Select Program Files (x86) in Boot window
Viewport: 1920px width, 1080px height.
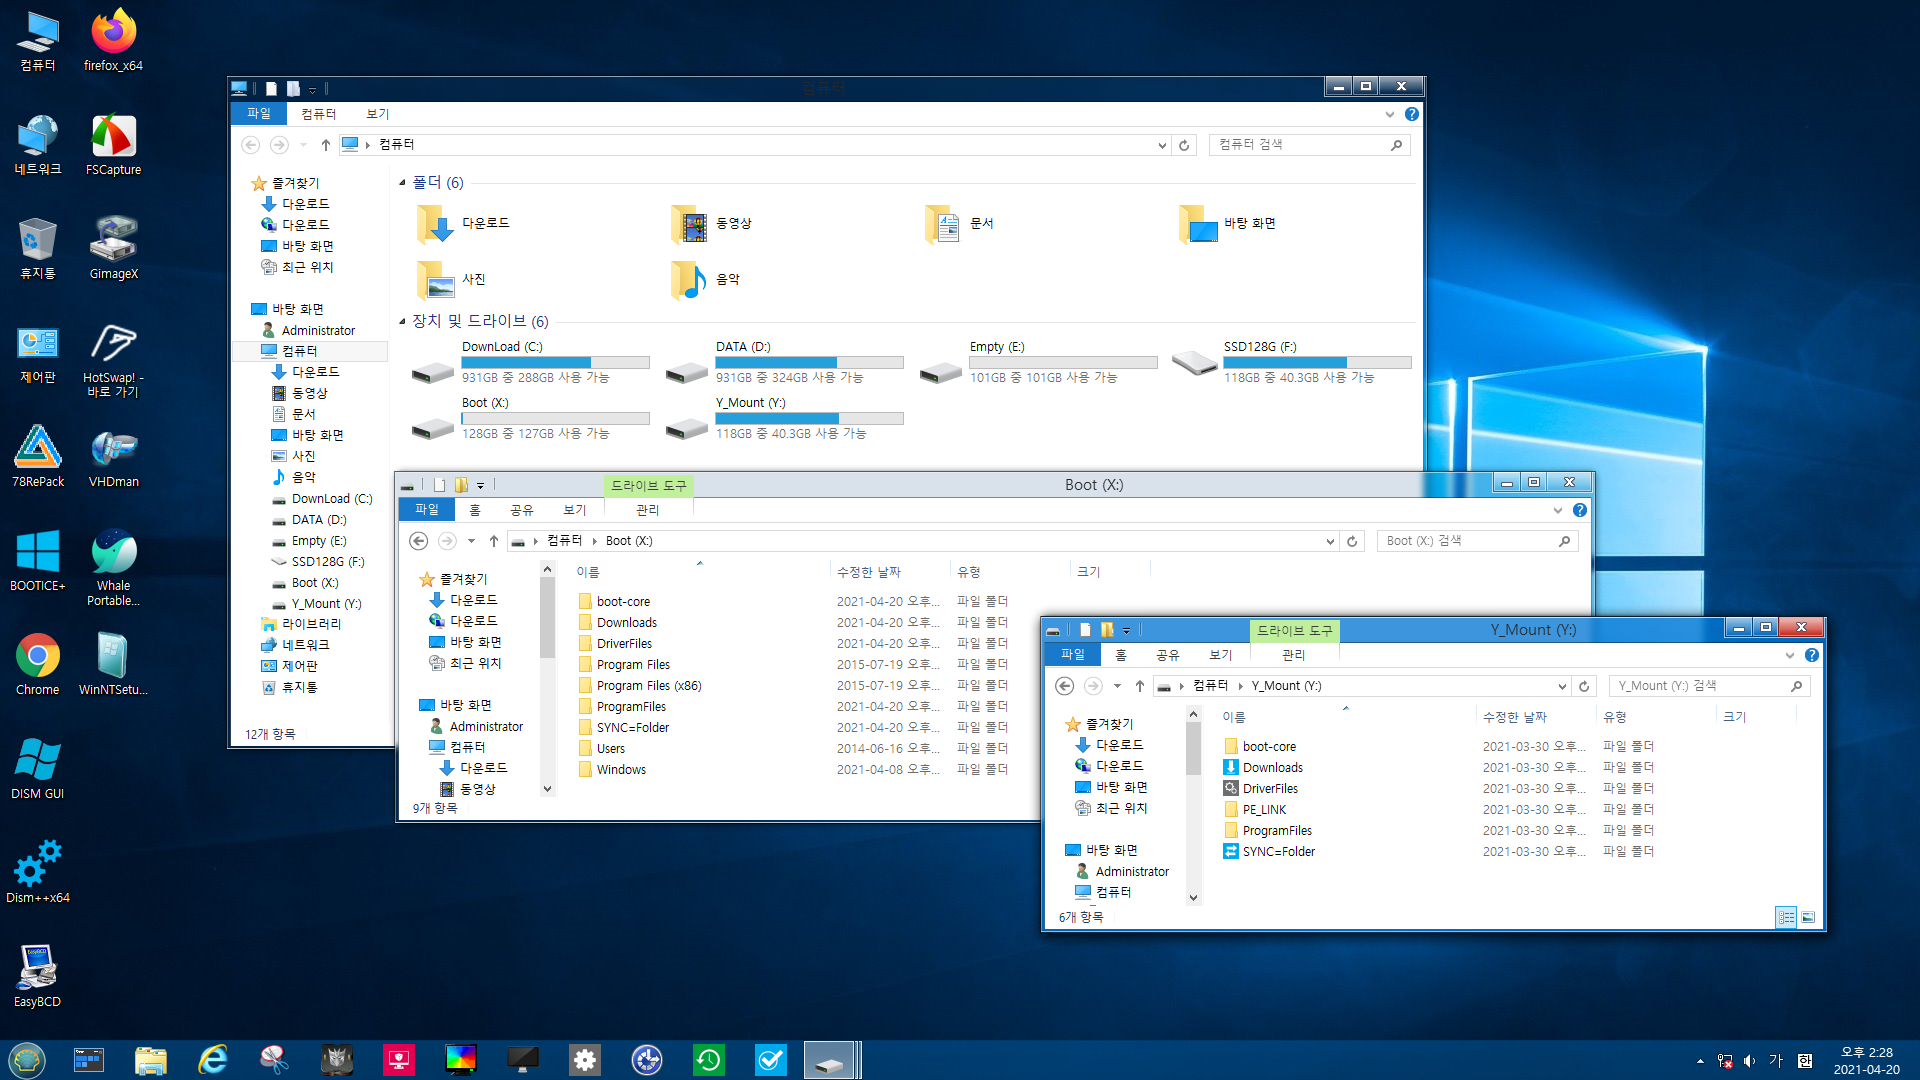tap(649, 686)
